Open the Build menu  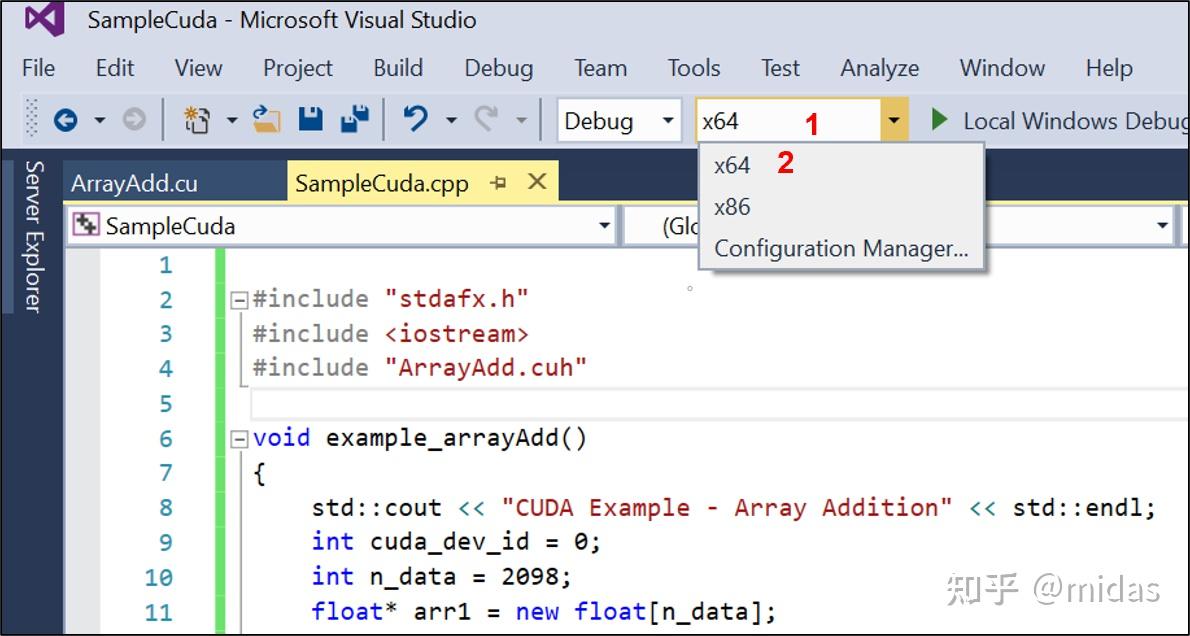tap(397, 68)
